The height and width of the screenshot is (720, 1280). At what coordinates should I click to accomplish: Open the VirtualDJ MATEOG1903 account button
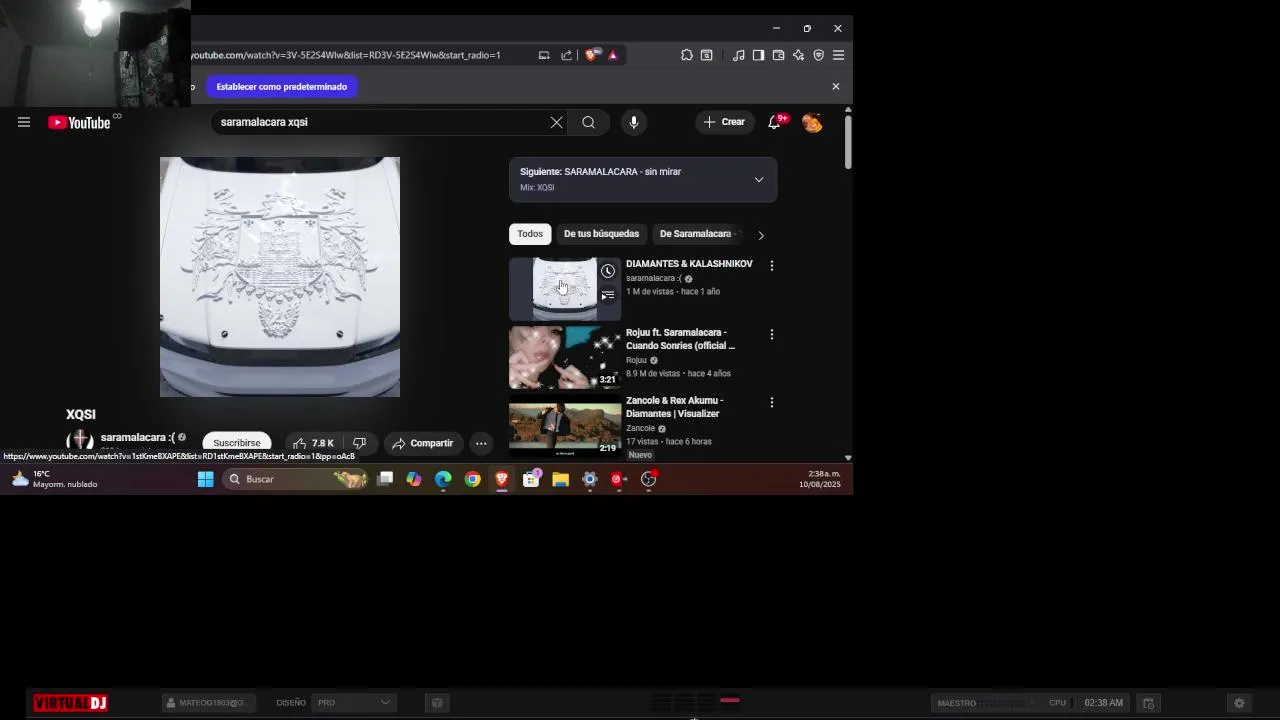pos(209,703)
